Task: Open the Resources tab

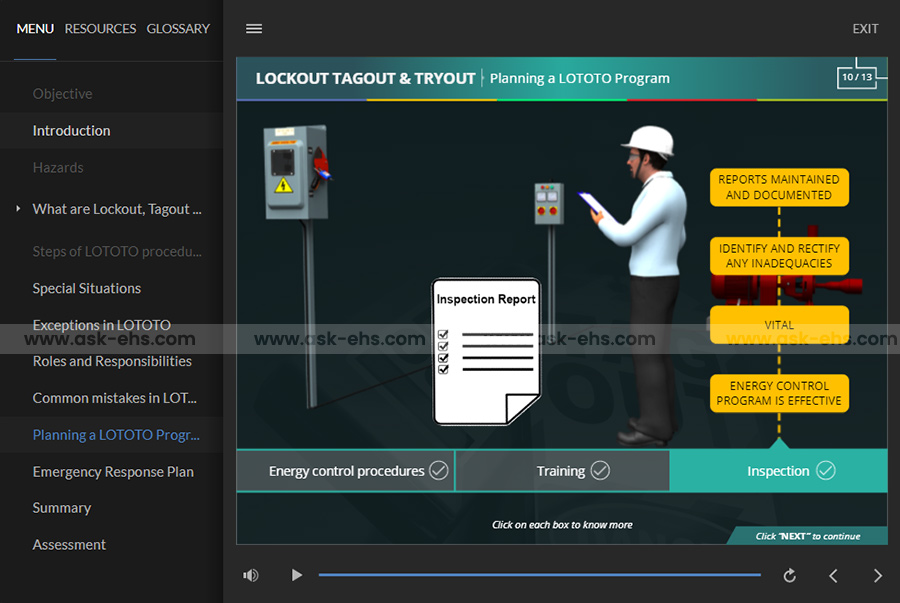Action: pos(100,29)
